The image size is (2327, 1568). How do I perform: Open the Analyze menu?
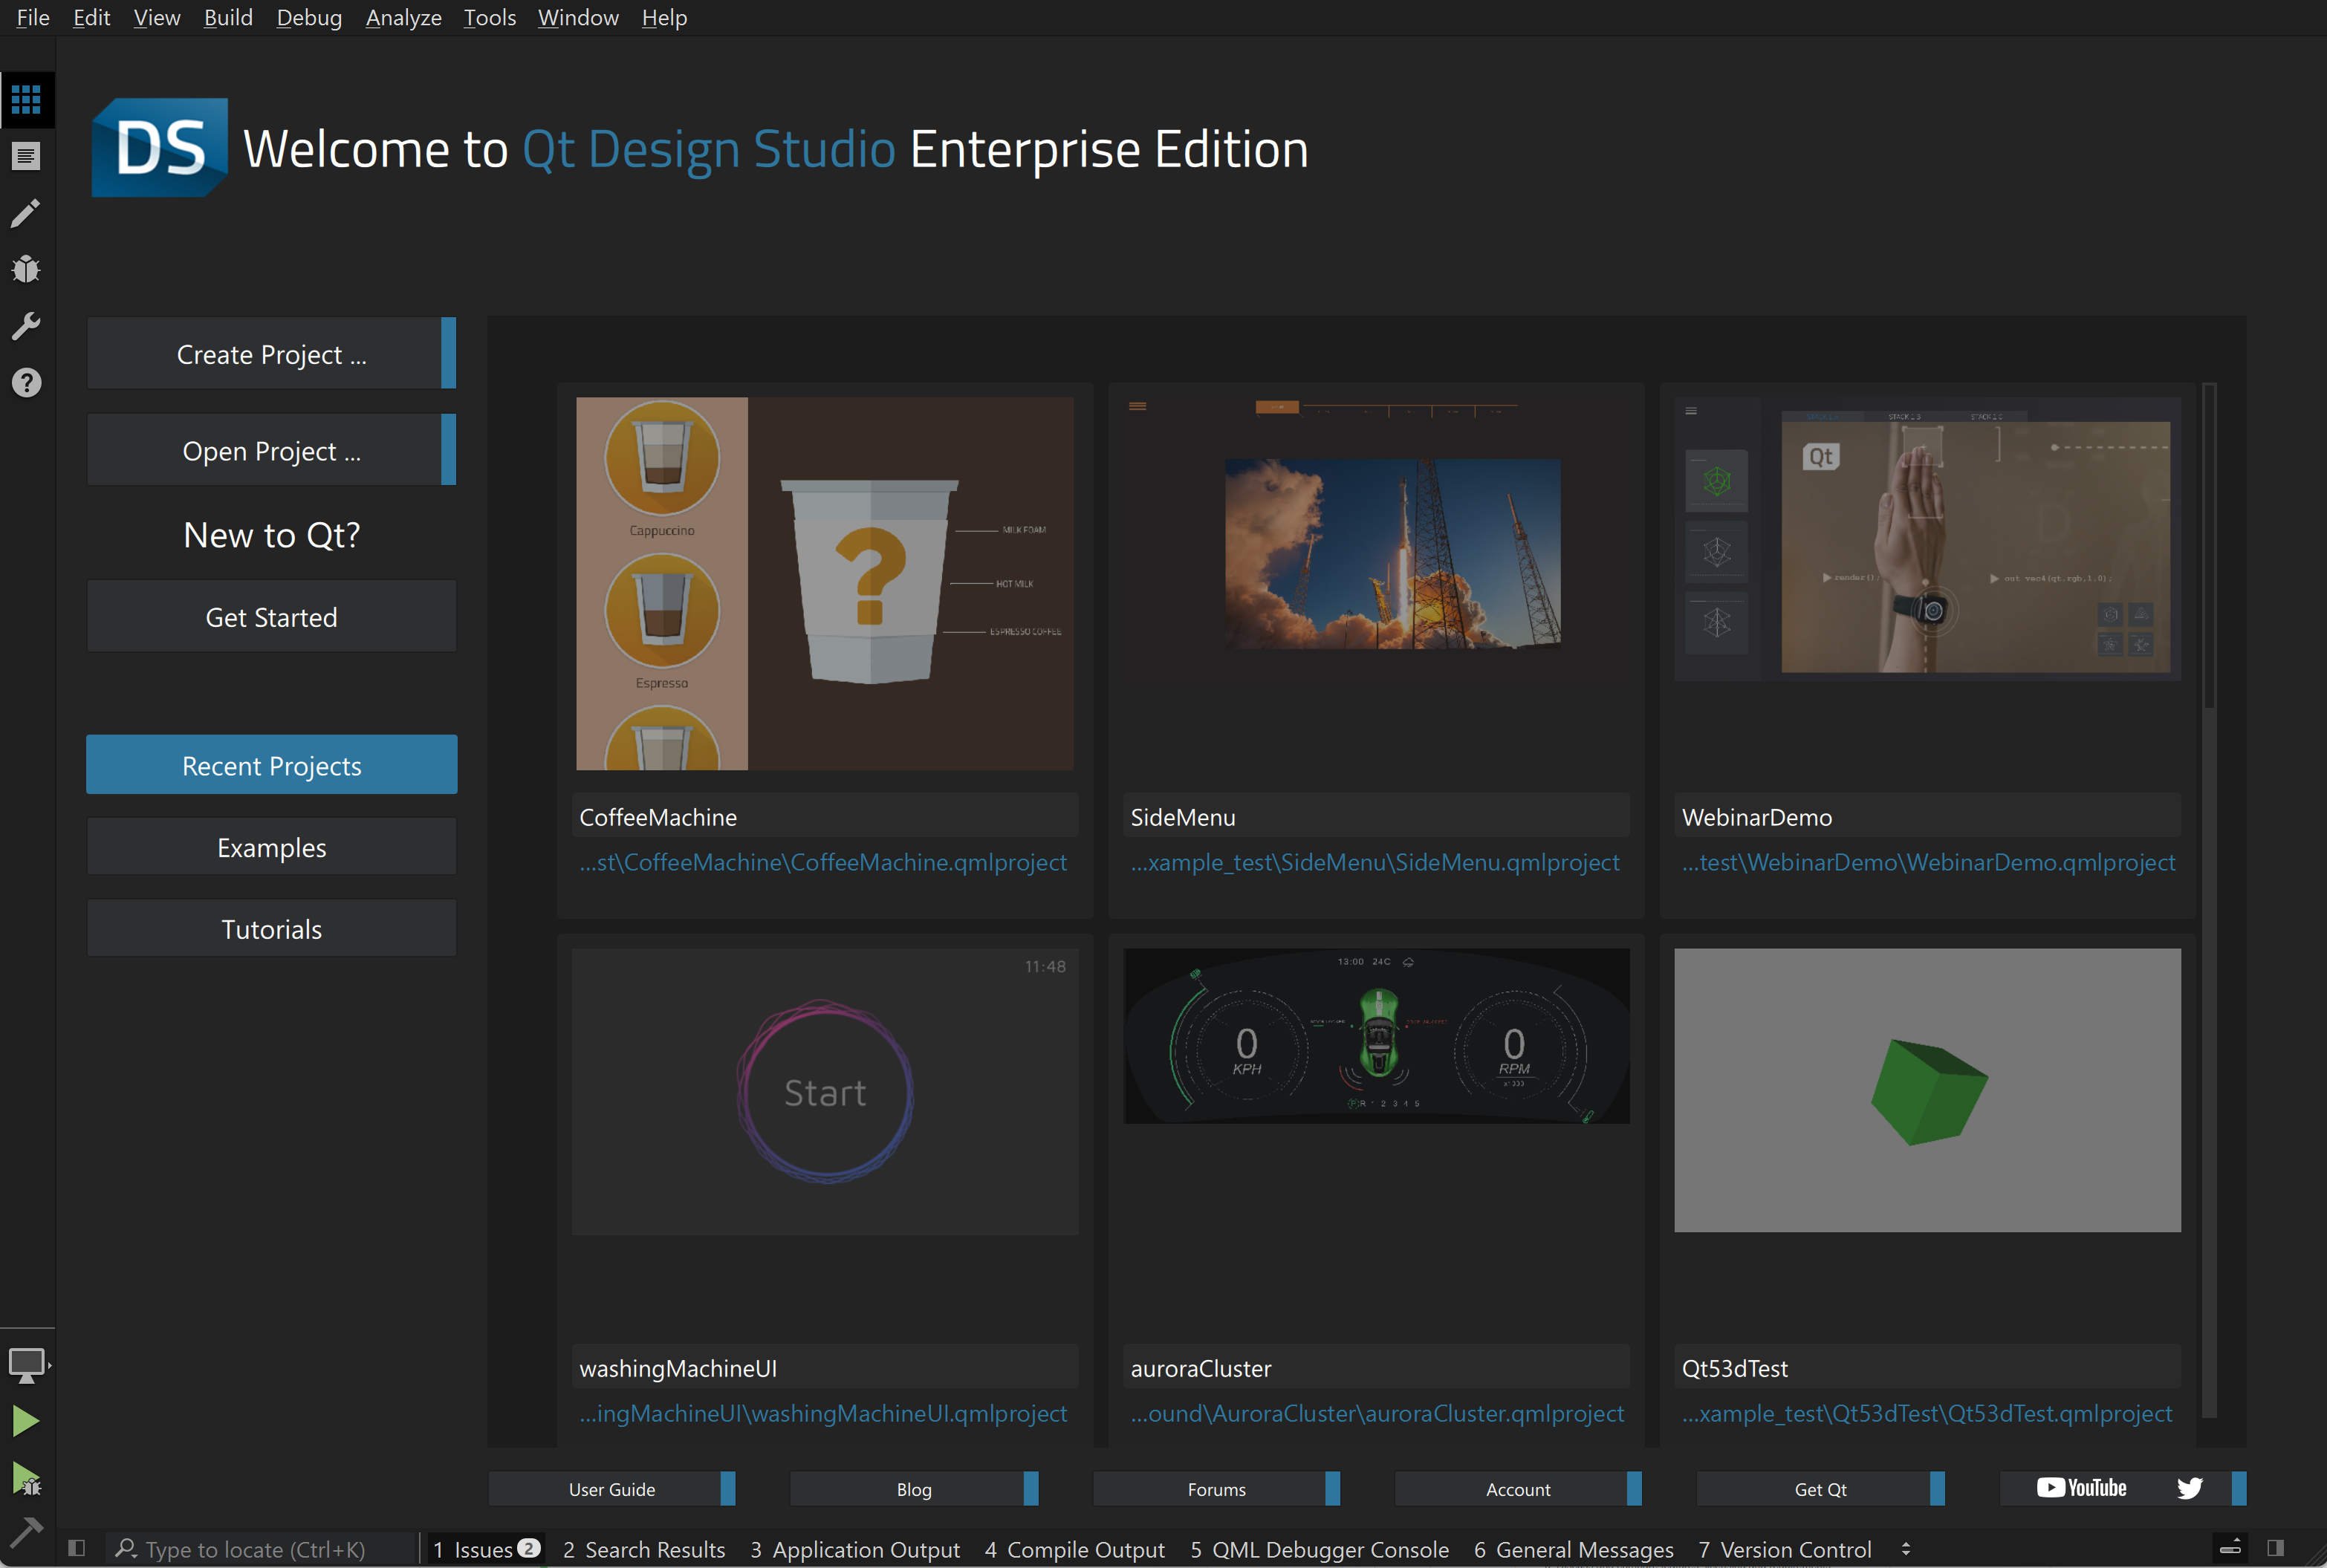403,18
